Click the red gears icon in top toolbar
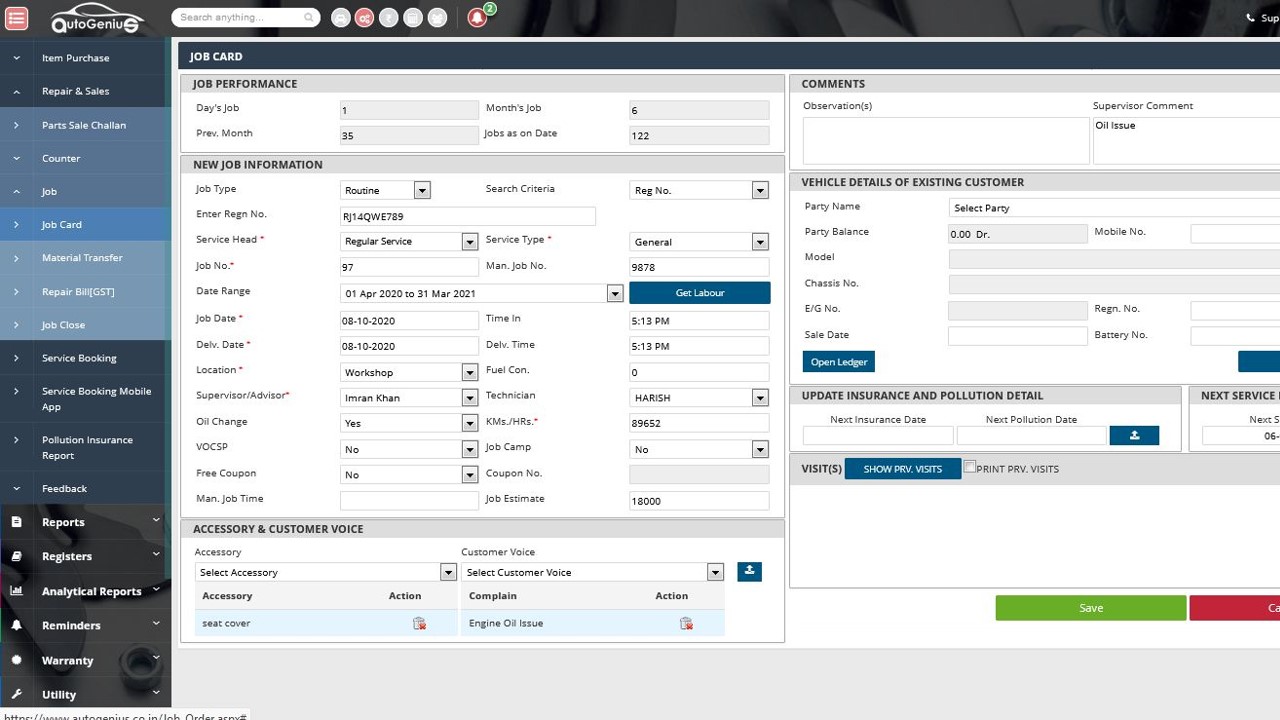 pos(364,17)
